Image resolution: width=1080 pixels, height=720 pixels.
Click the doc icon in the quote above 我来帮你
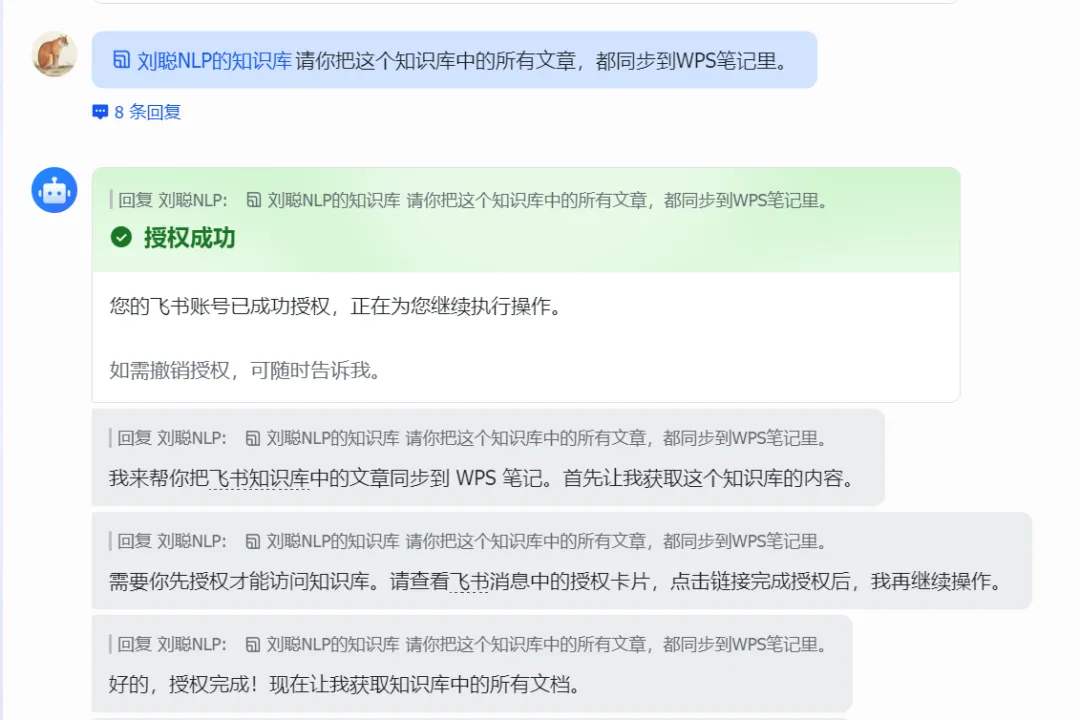(x=253, y=438)
